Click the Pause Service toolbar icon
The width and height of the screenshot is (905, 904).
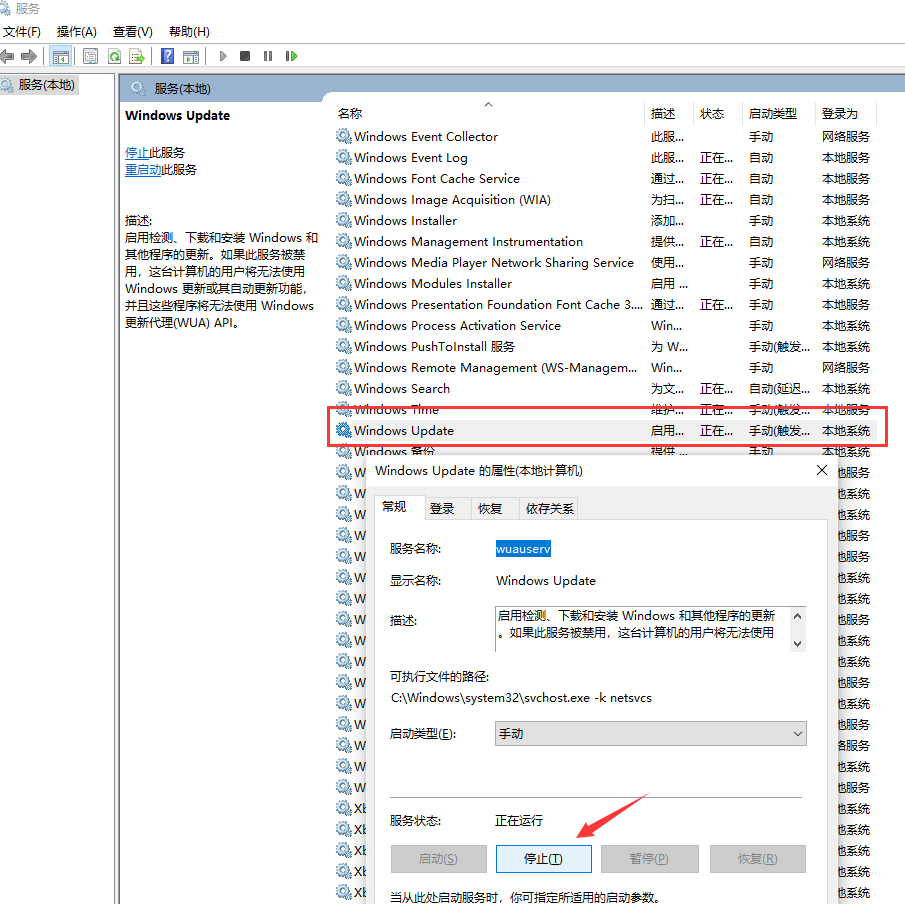click(266, 56)
